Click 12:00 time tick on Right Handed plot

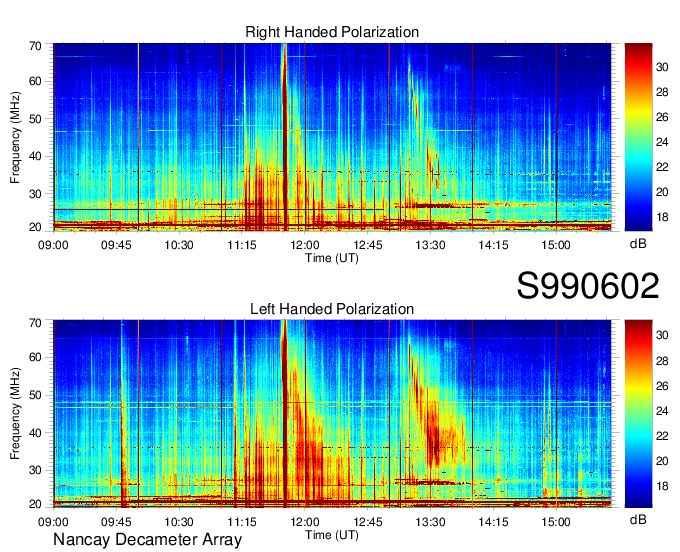coord(305,245)
